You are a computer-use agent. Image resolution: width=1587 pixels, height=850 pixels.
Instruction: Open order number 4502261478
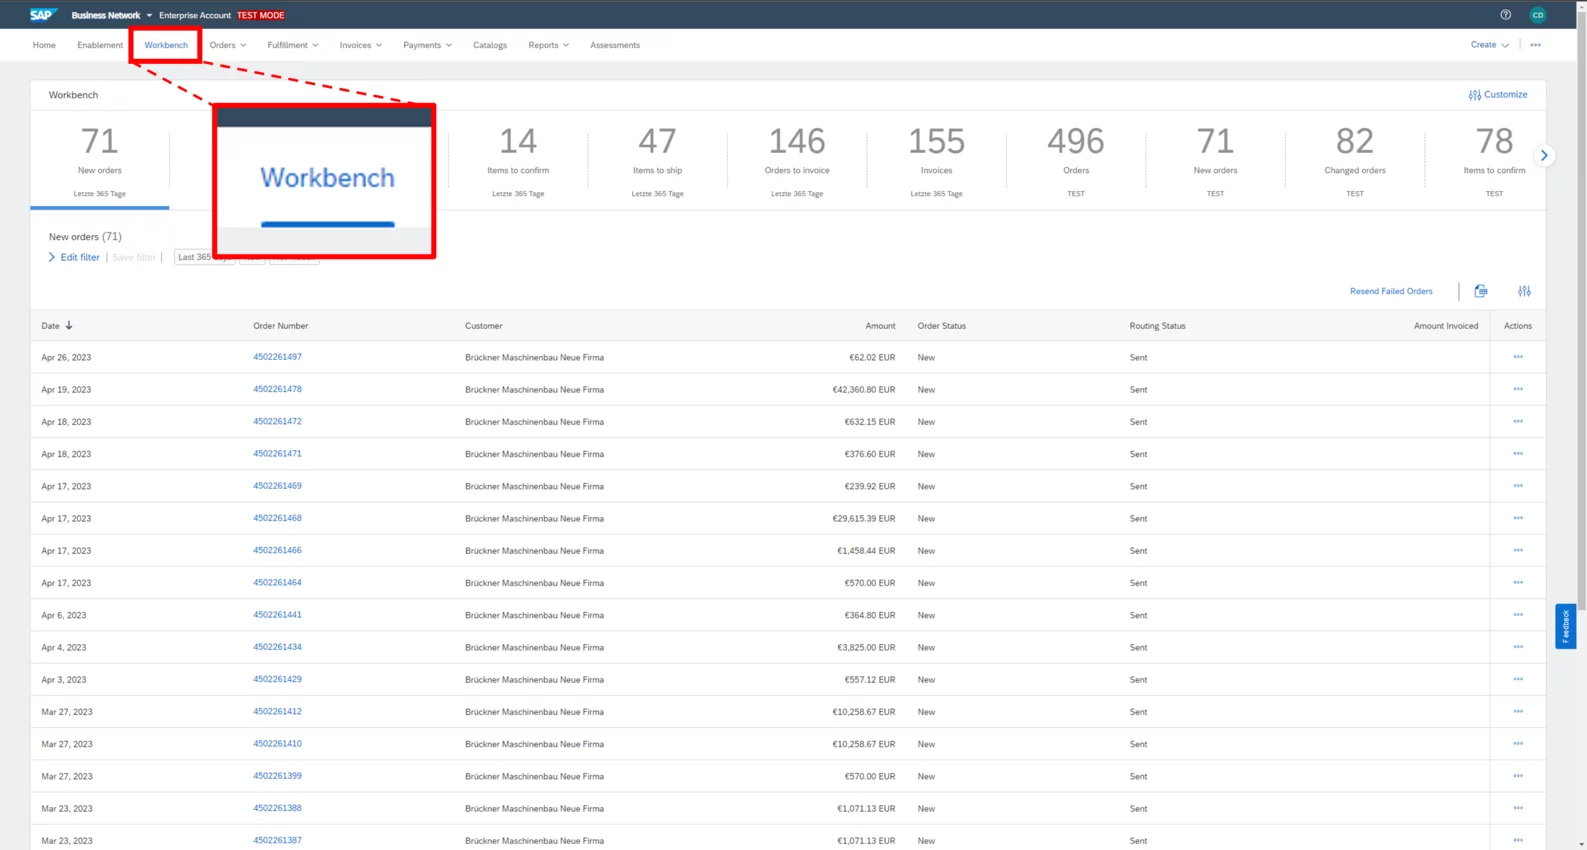[x=277, y=389]
